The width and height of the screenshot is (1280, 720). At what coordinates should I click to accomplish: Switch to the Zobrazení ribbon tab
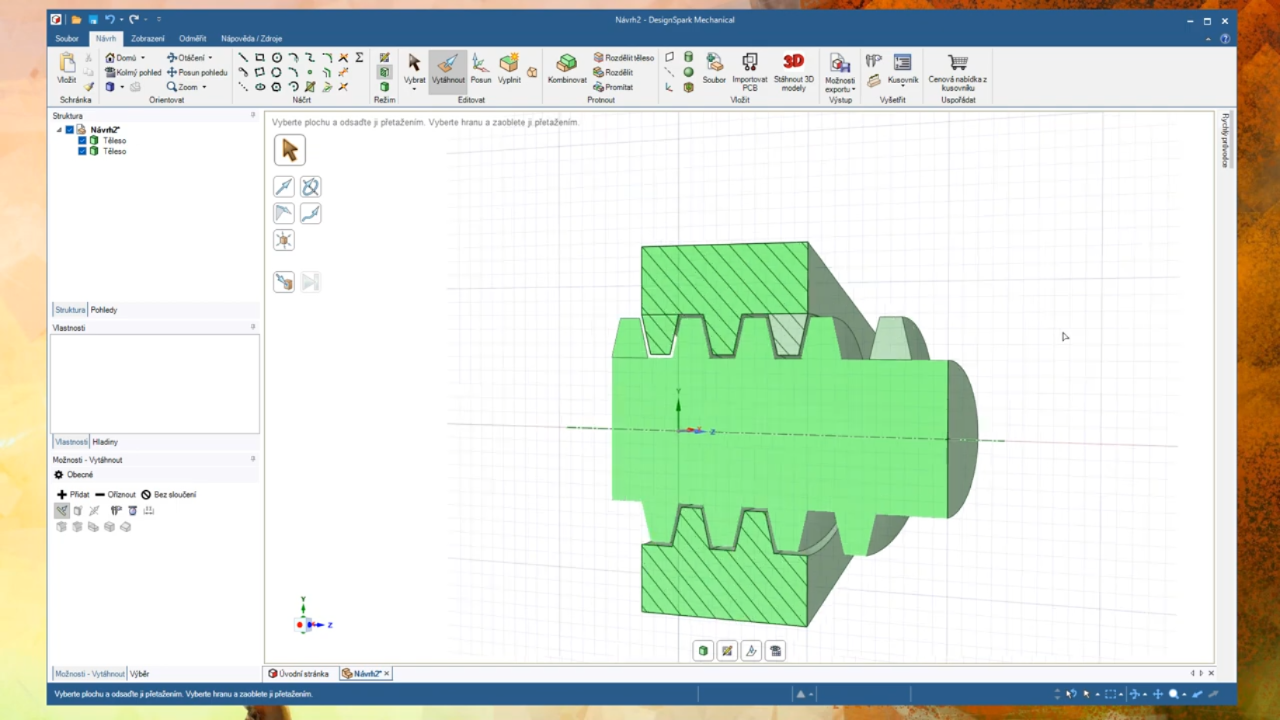click(x=148, y=38)
